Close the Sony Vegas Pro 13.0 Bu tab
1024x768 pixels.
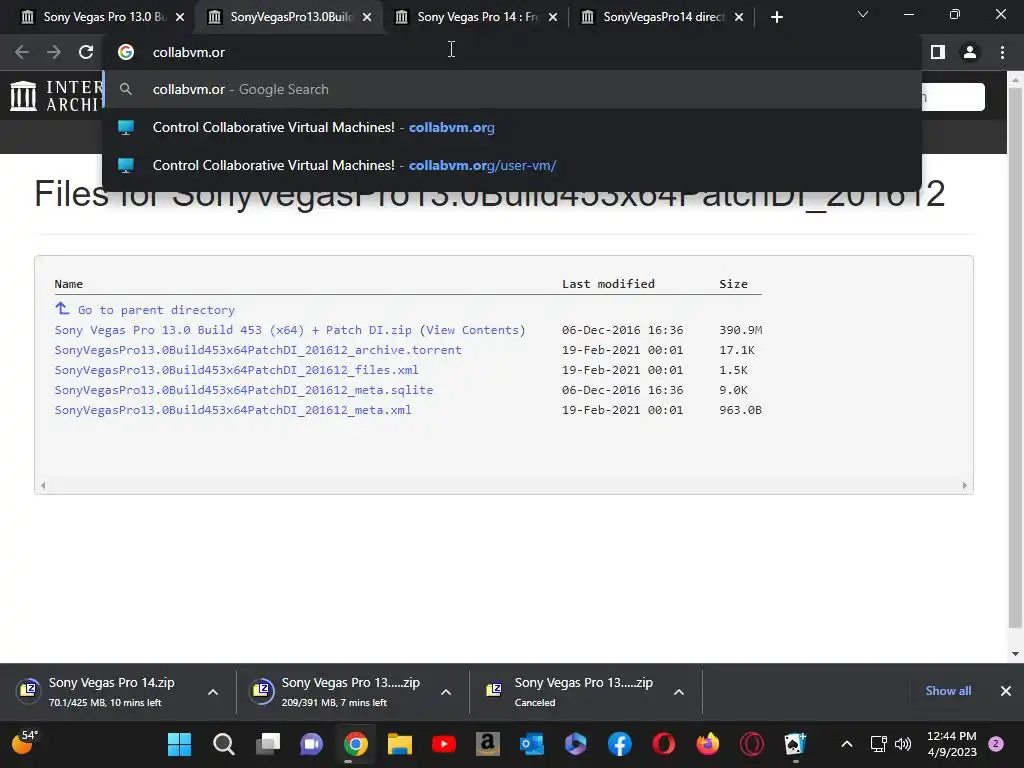[180, 18]
